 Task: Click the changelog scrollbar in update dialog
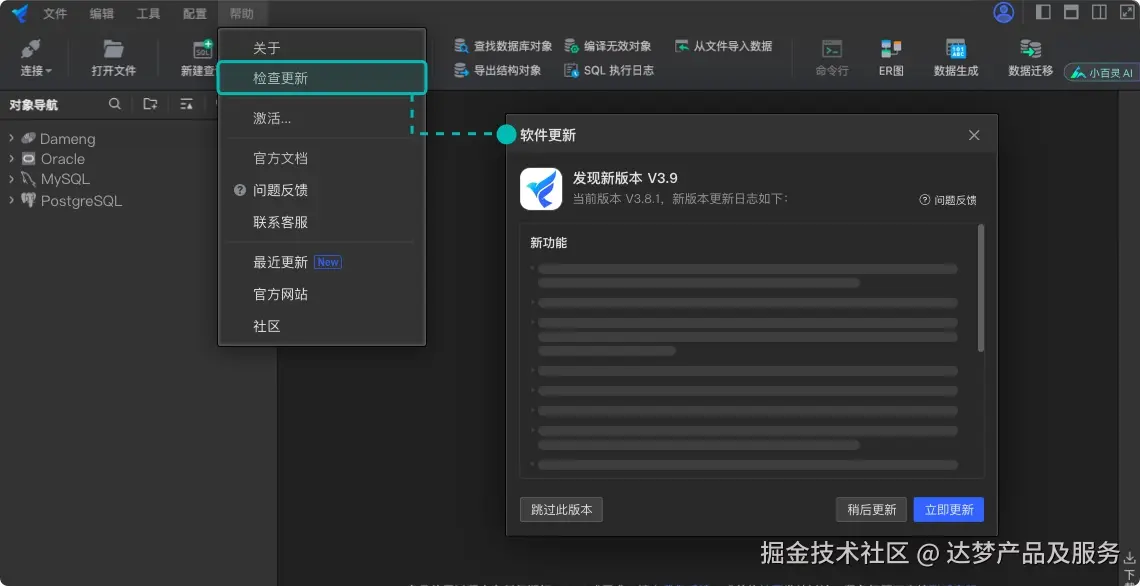[981, 288]
